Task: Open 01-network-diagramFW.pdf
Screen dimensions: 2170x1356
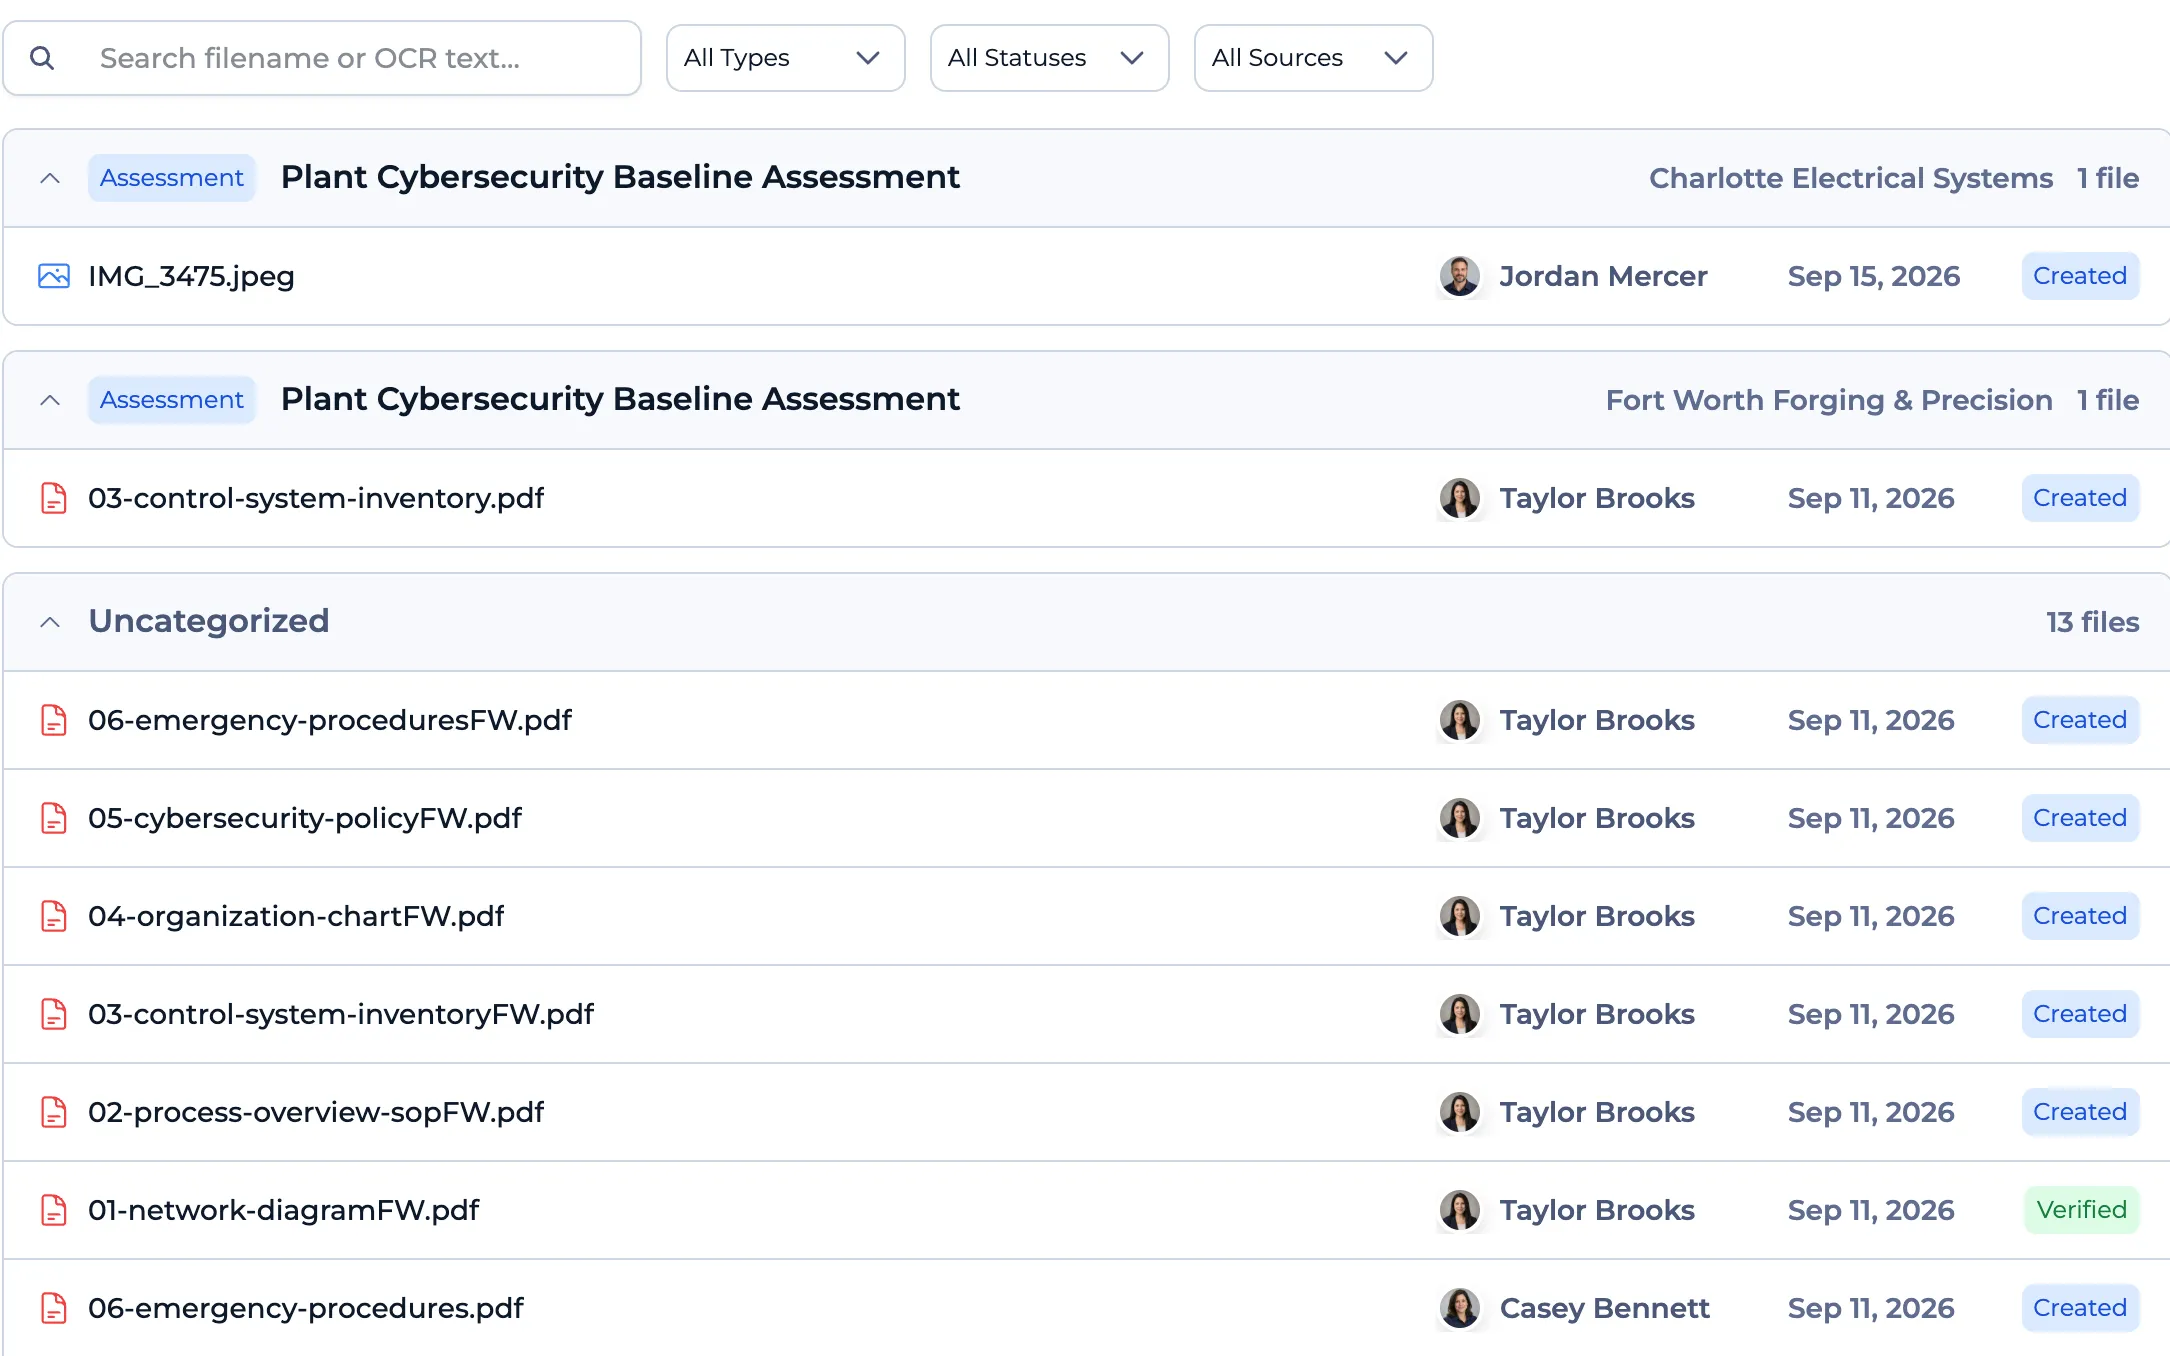Action: click(284, 1210)
